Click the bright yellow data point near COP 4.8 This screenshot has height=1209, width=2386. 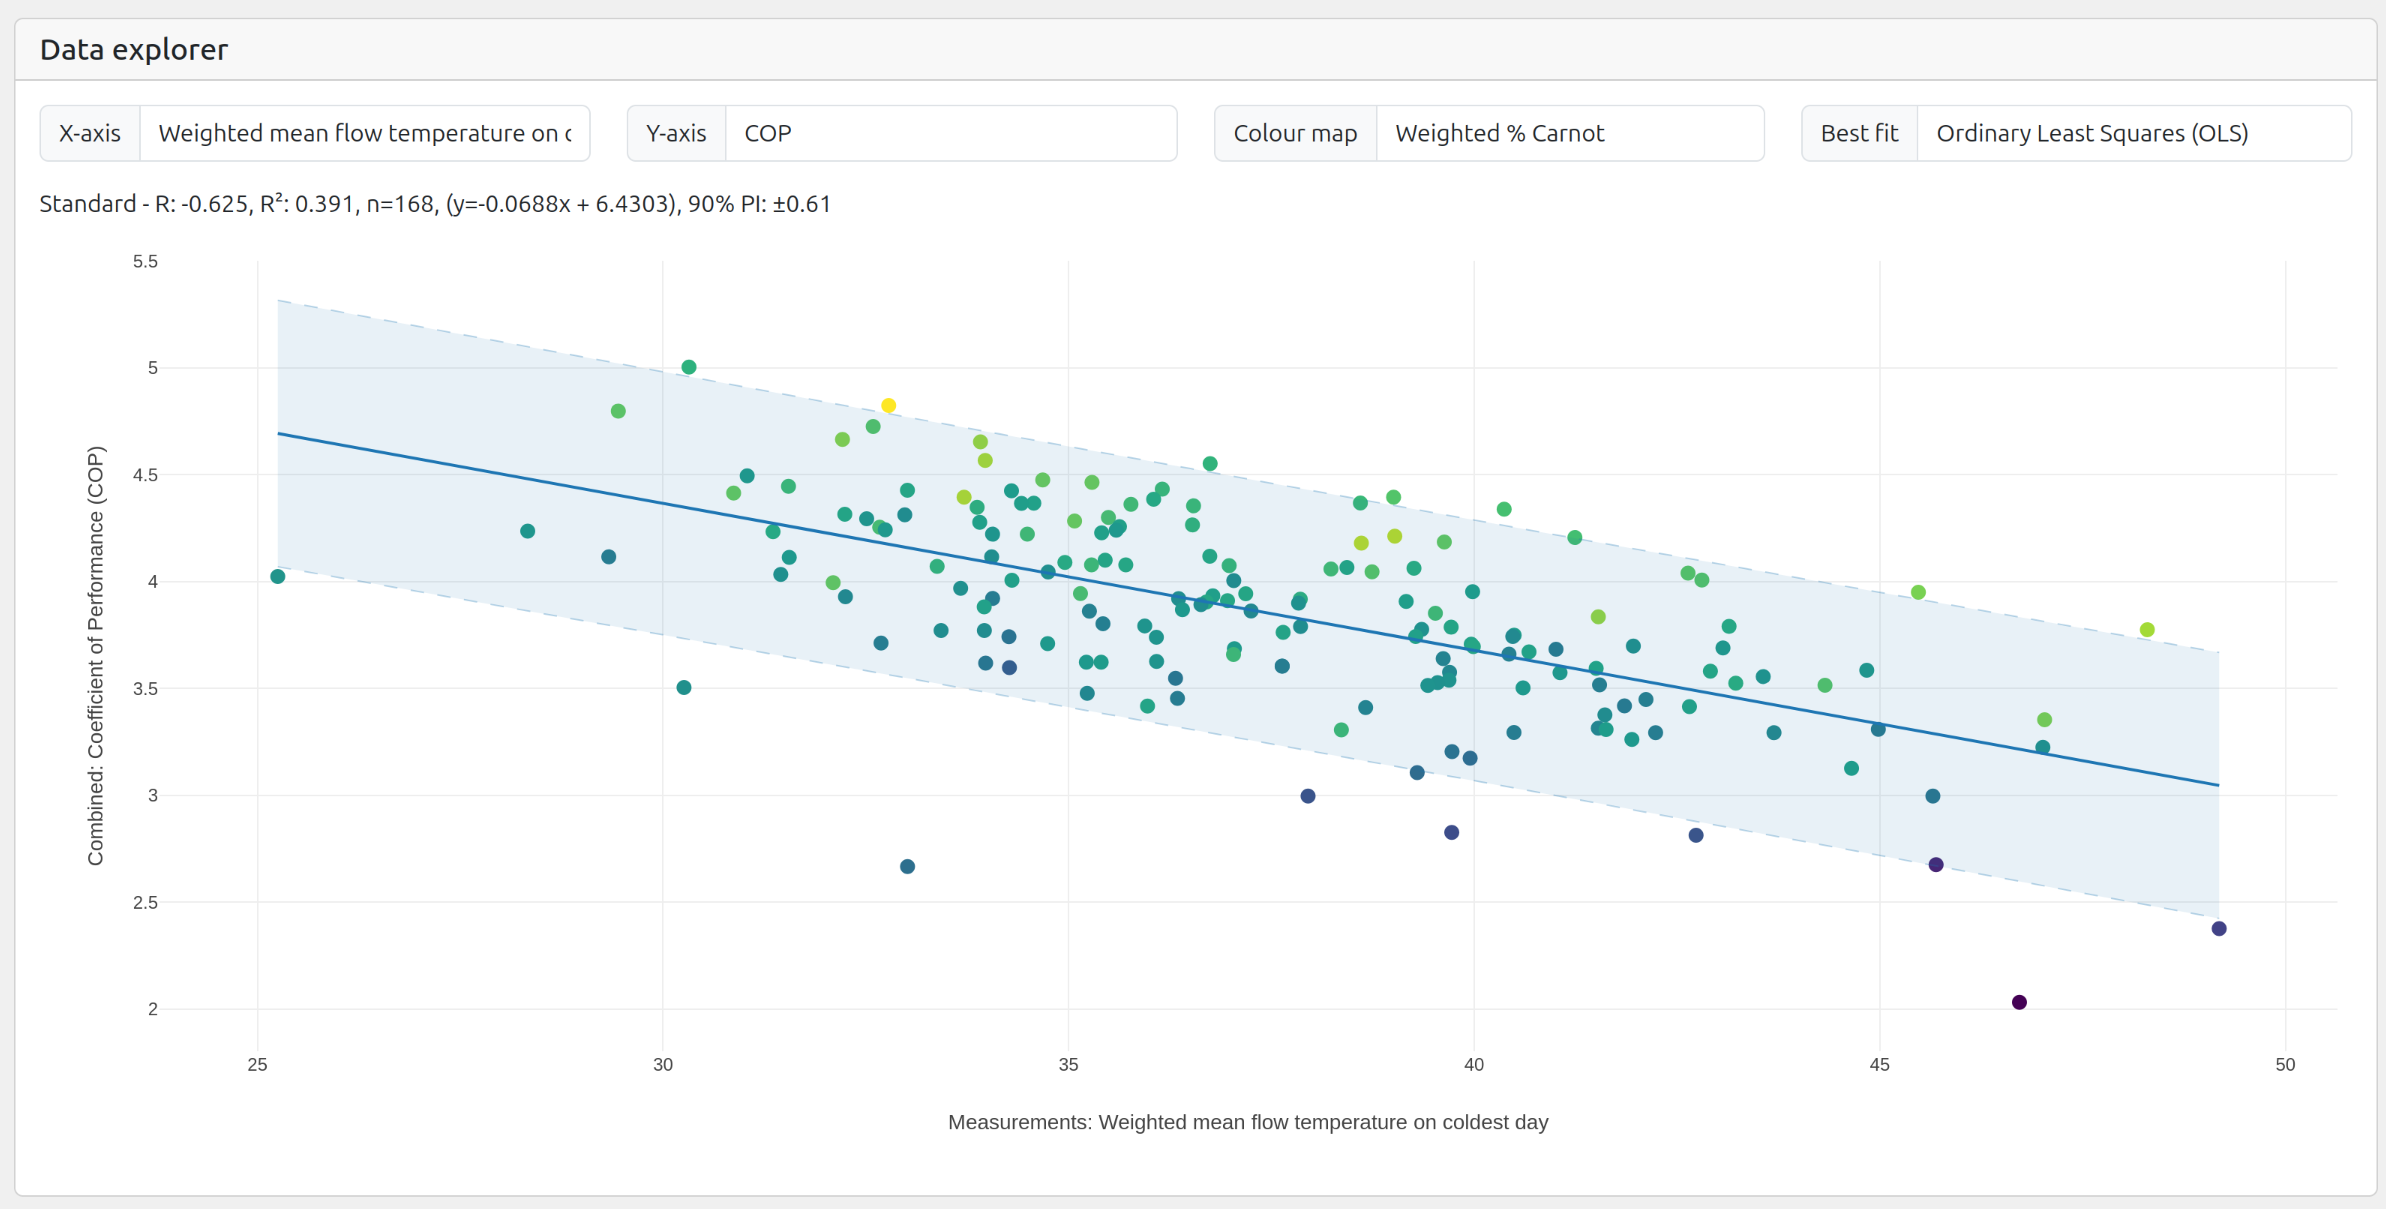[x=888, y=406]
